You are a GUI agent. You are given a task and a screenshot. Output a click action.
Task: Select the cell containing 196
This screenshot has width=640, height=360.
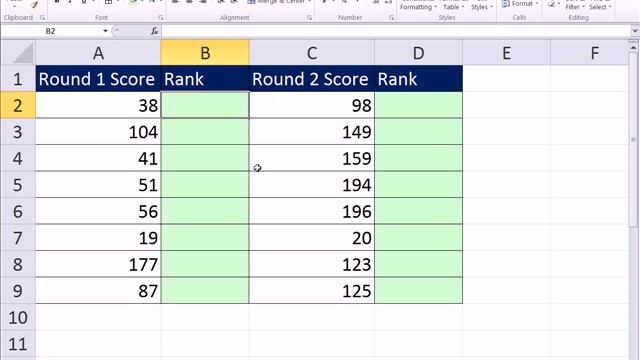tap(312, 211)
